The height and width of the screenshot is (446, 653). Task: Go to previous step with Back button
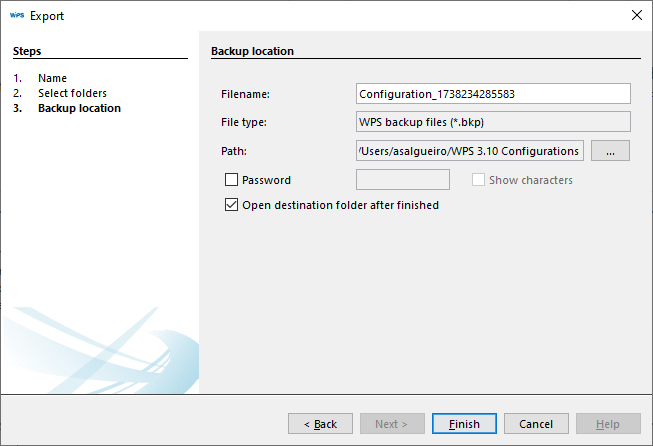tap(320, 424)
